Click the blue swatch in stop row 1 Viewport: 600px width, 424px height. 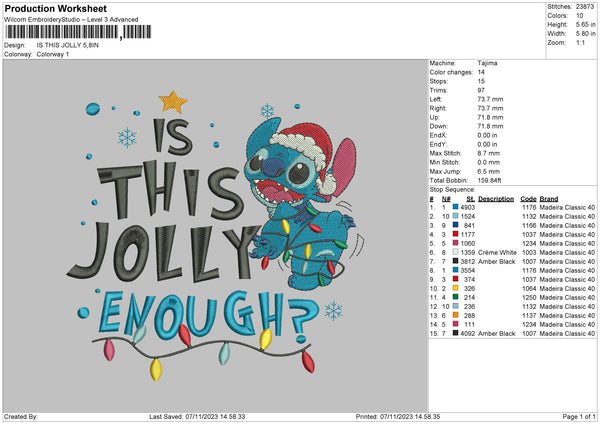click(455, 207)
